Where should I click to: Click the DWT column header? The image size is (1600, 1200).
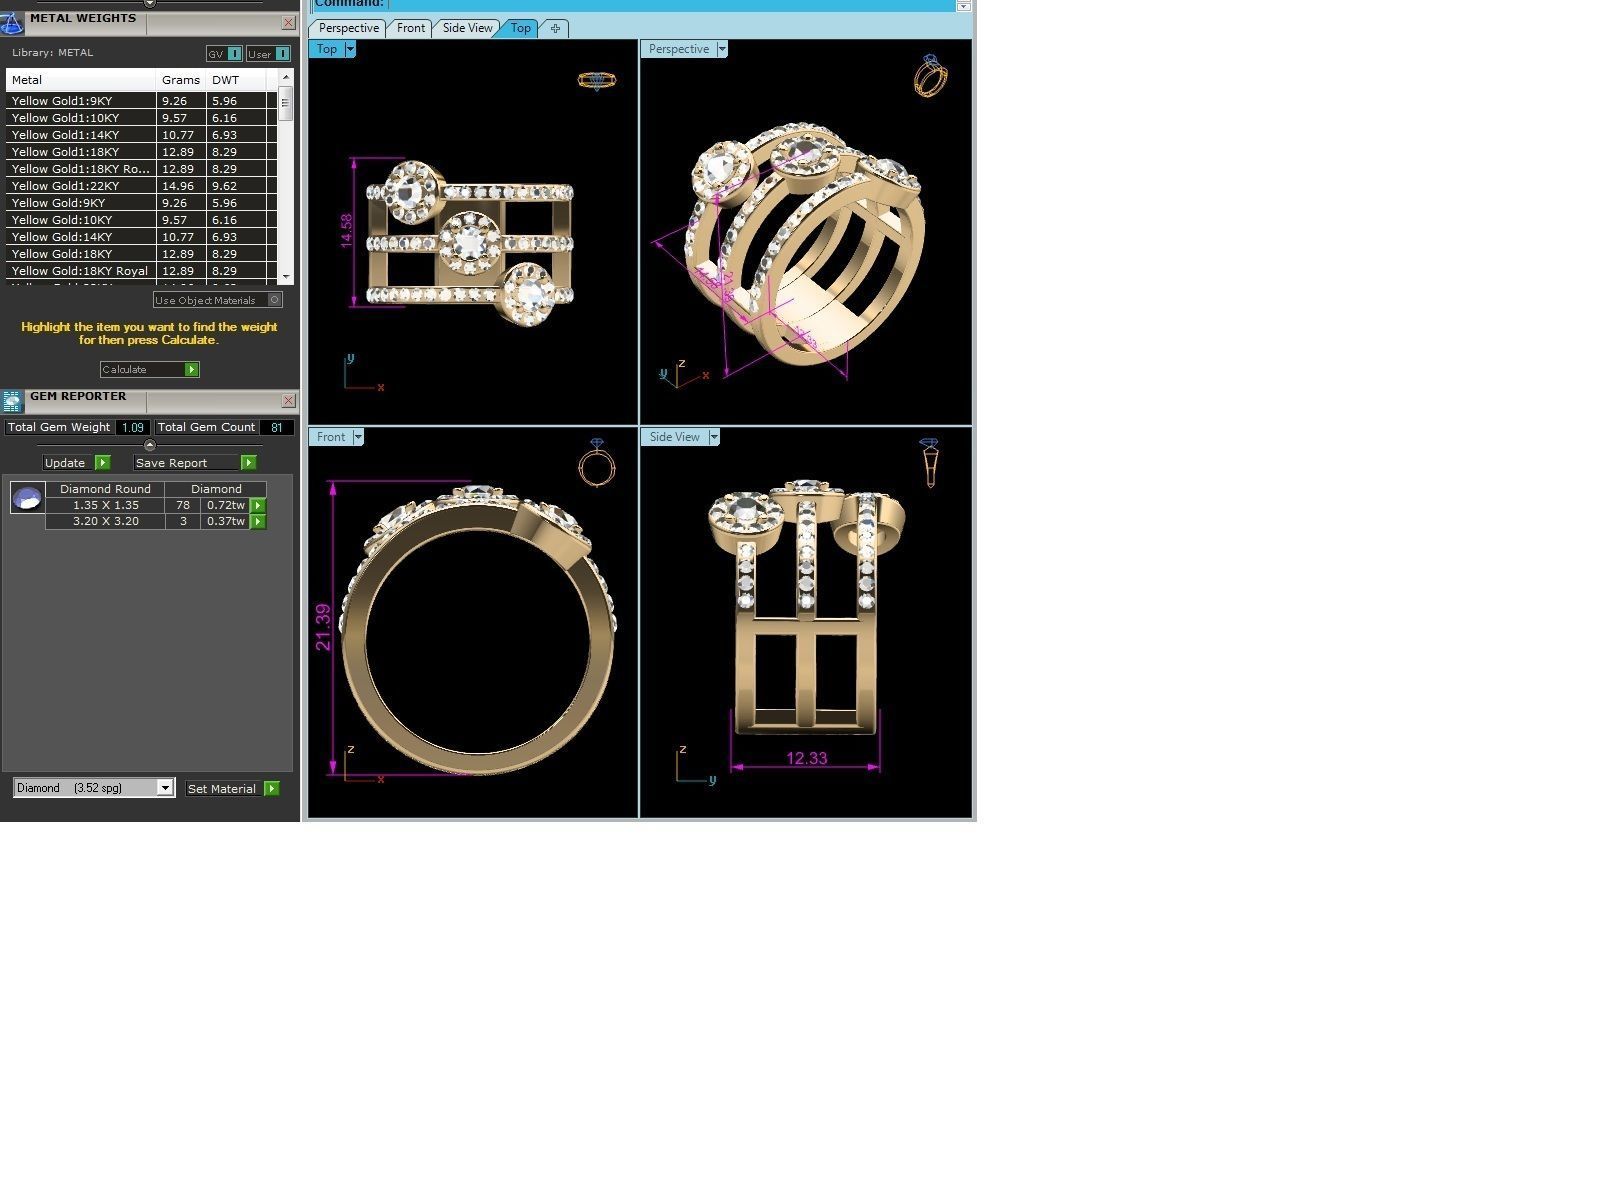click(x=236, y=80)
